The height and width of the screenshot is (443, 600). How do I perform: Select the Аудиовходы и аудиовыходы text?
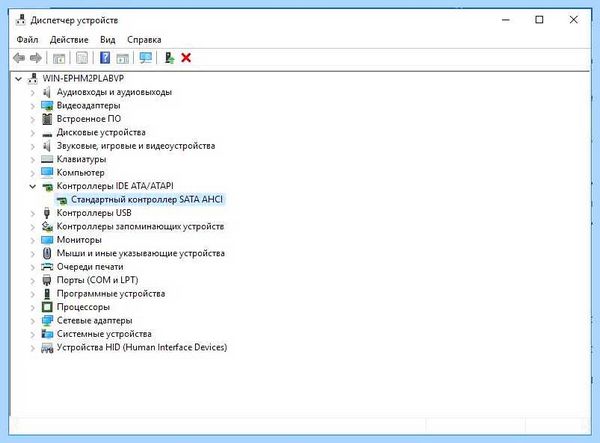(114, 92)
